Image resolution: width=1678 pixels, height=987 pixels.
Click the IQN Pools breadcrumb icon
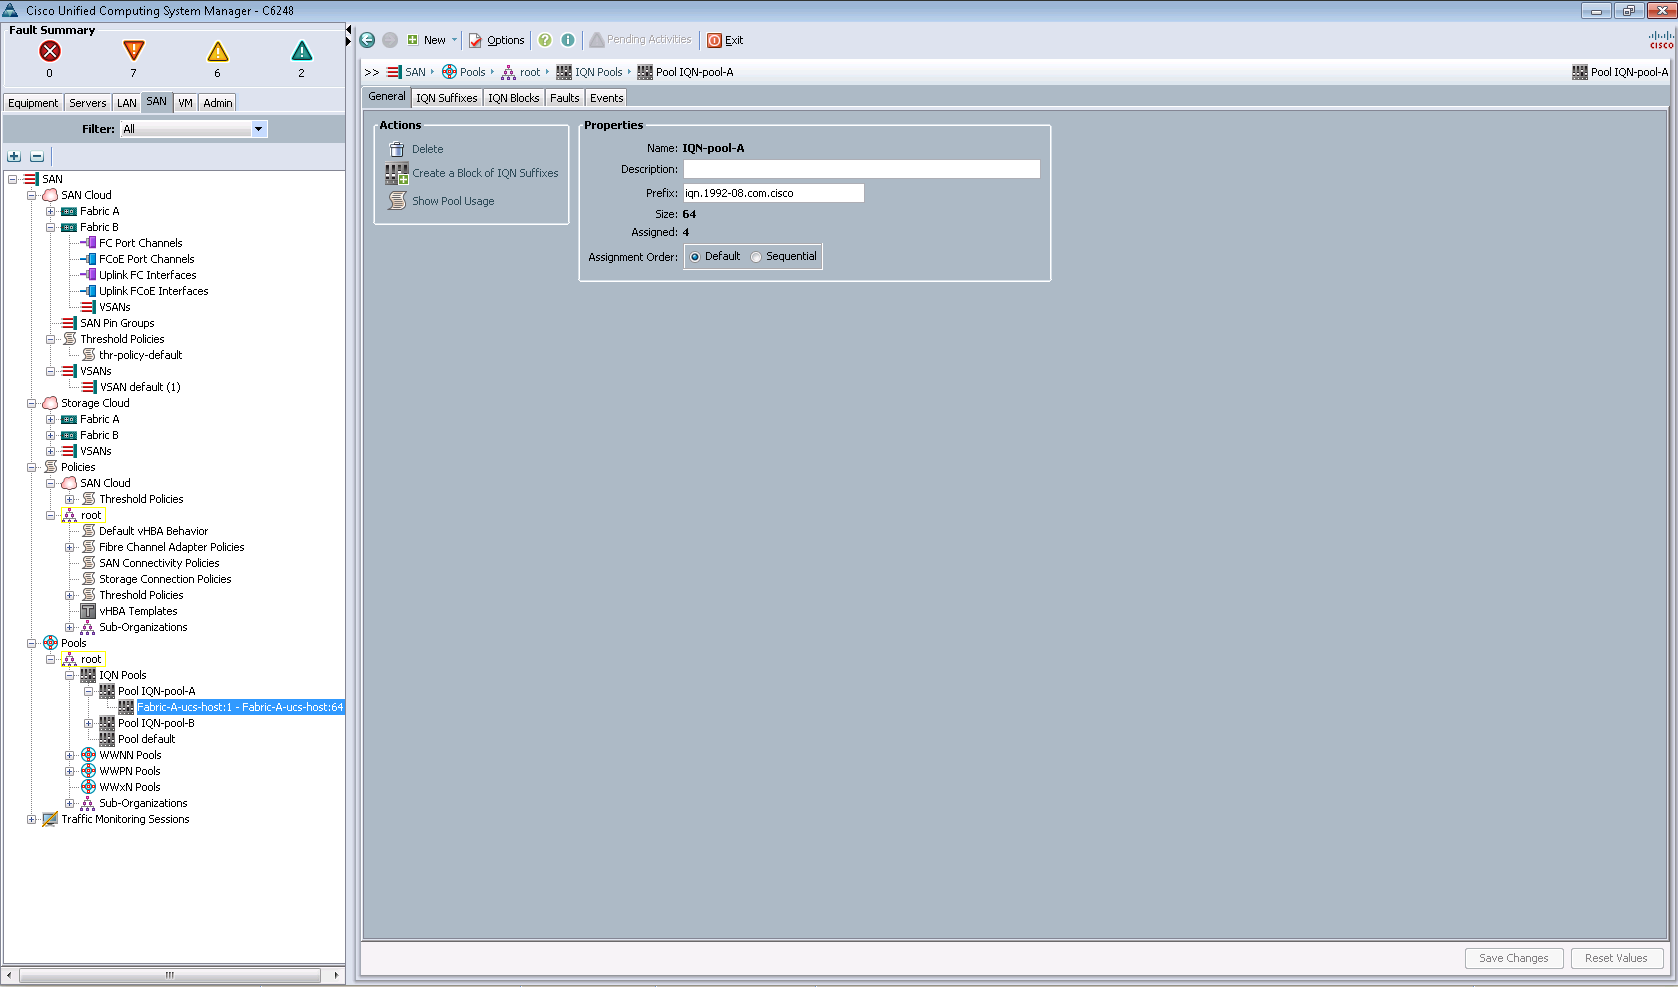click(564, 72)
